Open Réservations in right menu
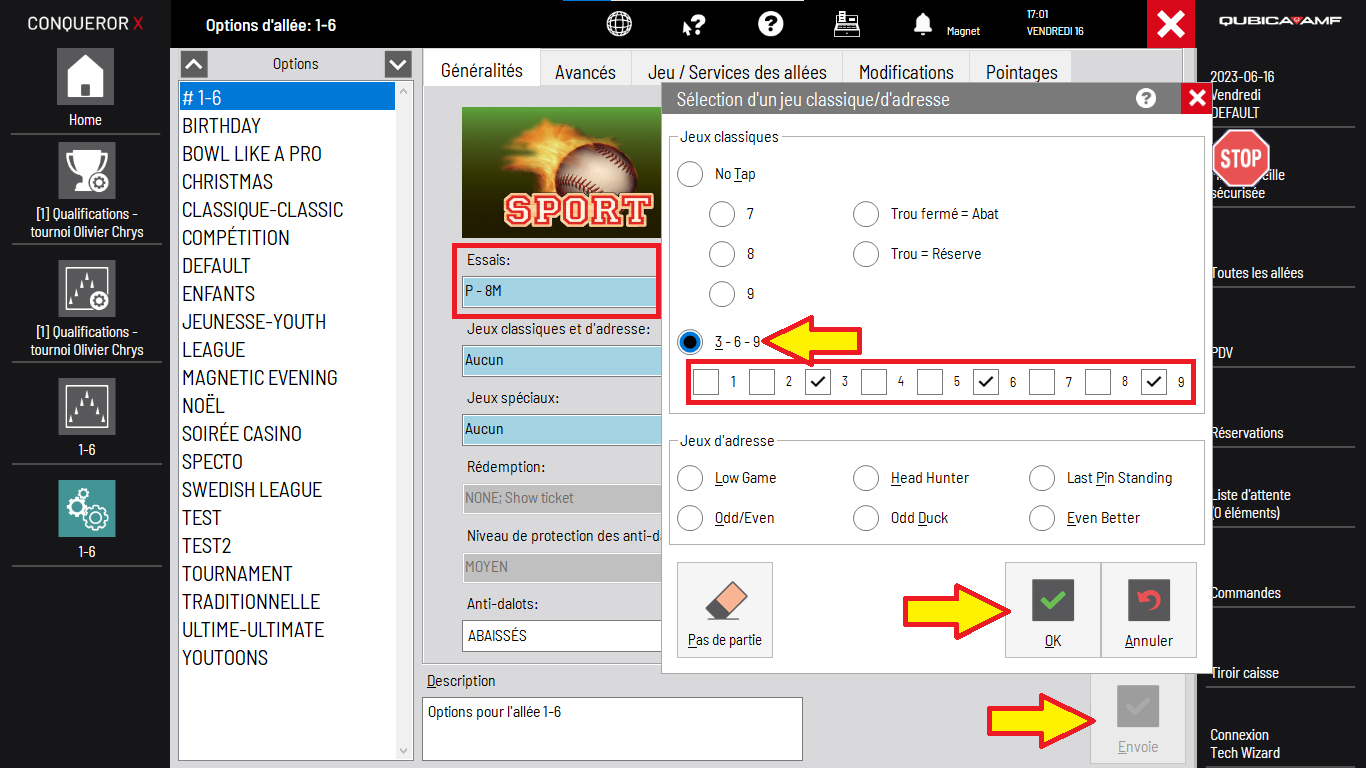 point(1247,433)
